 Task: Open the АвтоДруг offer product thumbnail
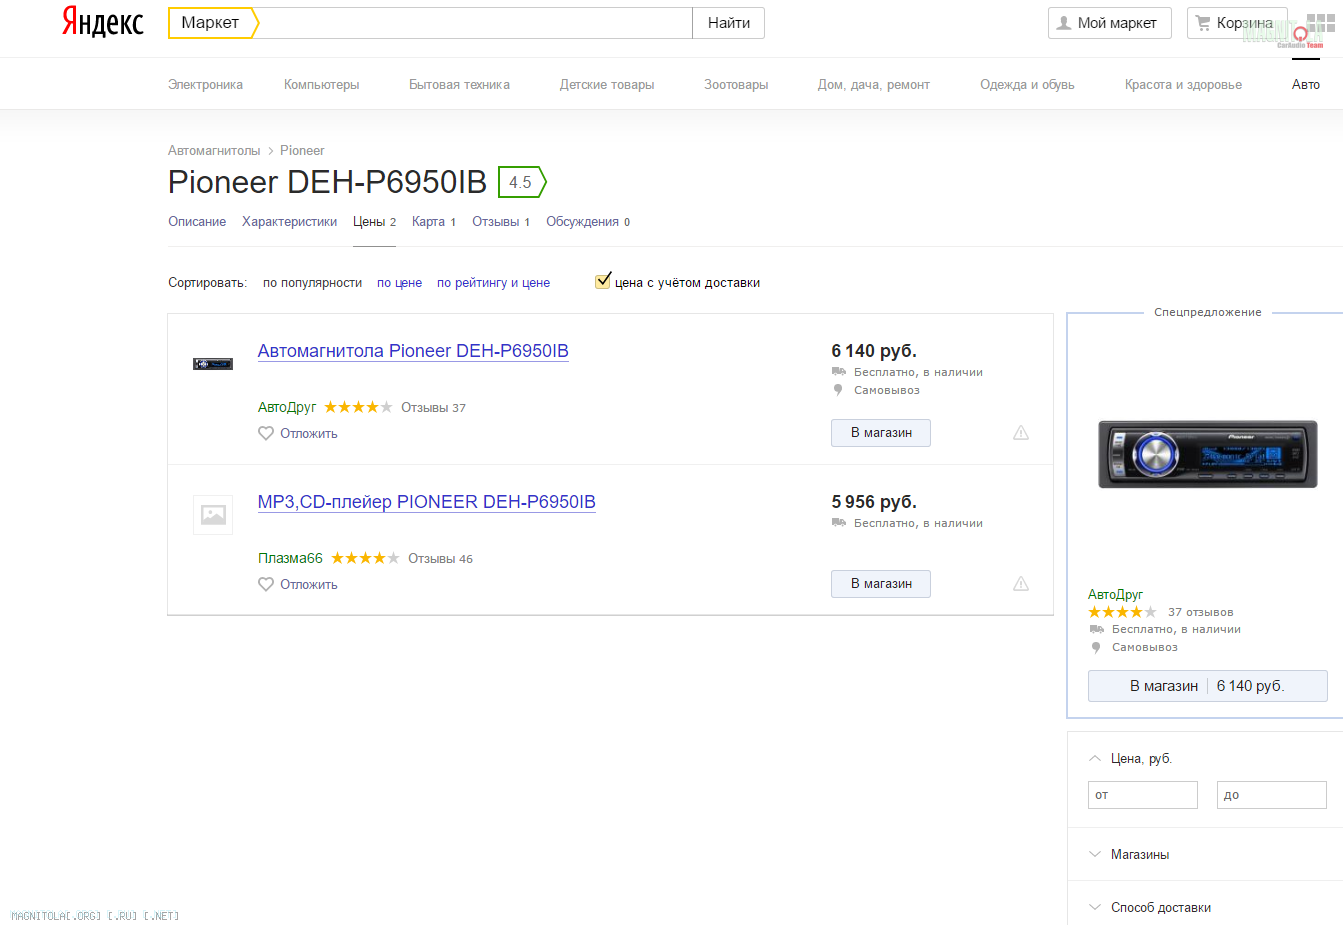(213, 364)
